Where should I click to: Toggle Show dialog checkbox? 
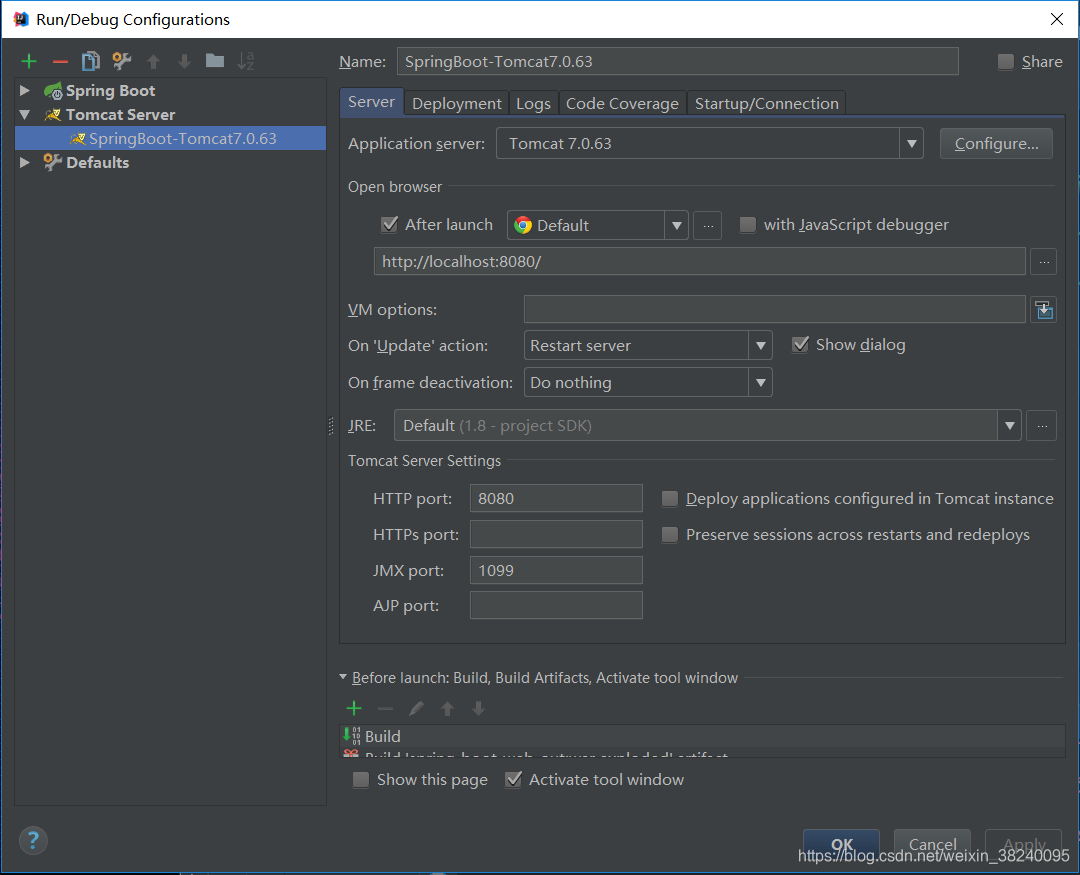800,344
